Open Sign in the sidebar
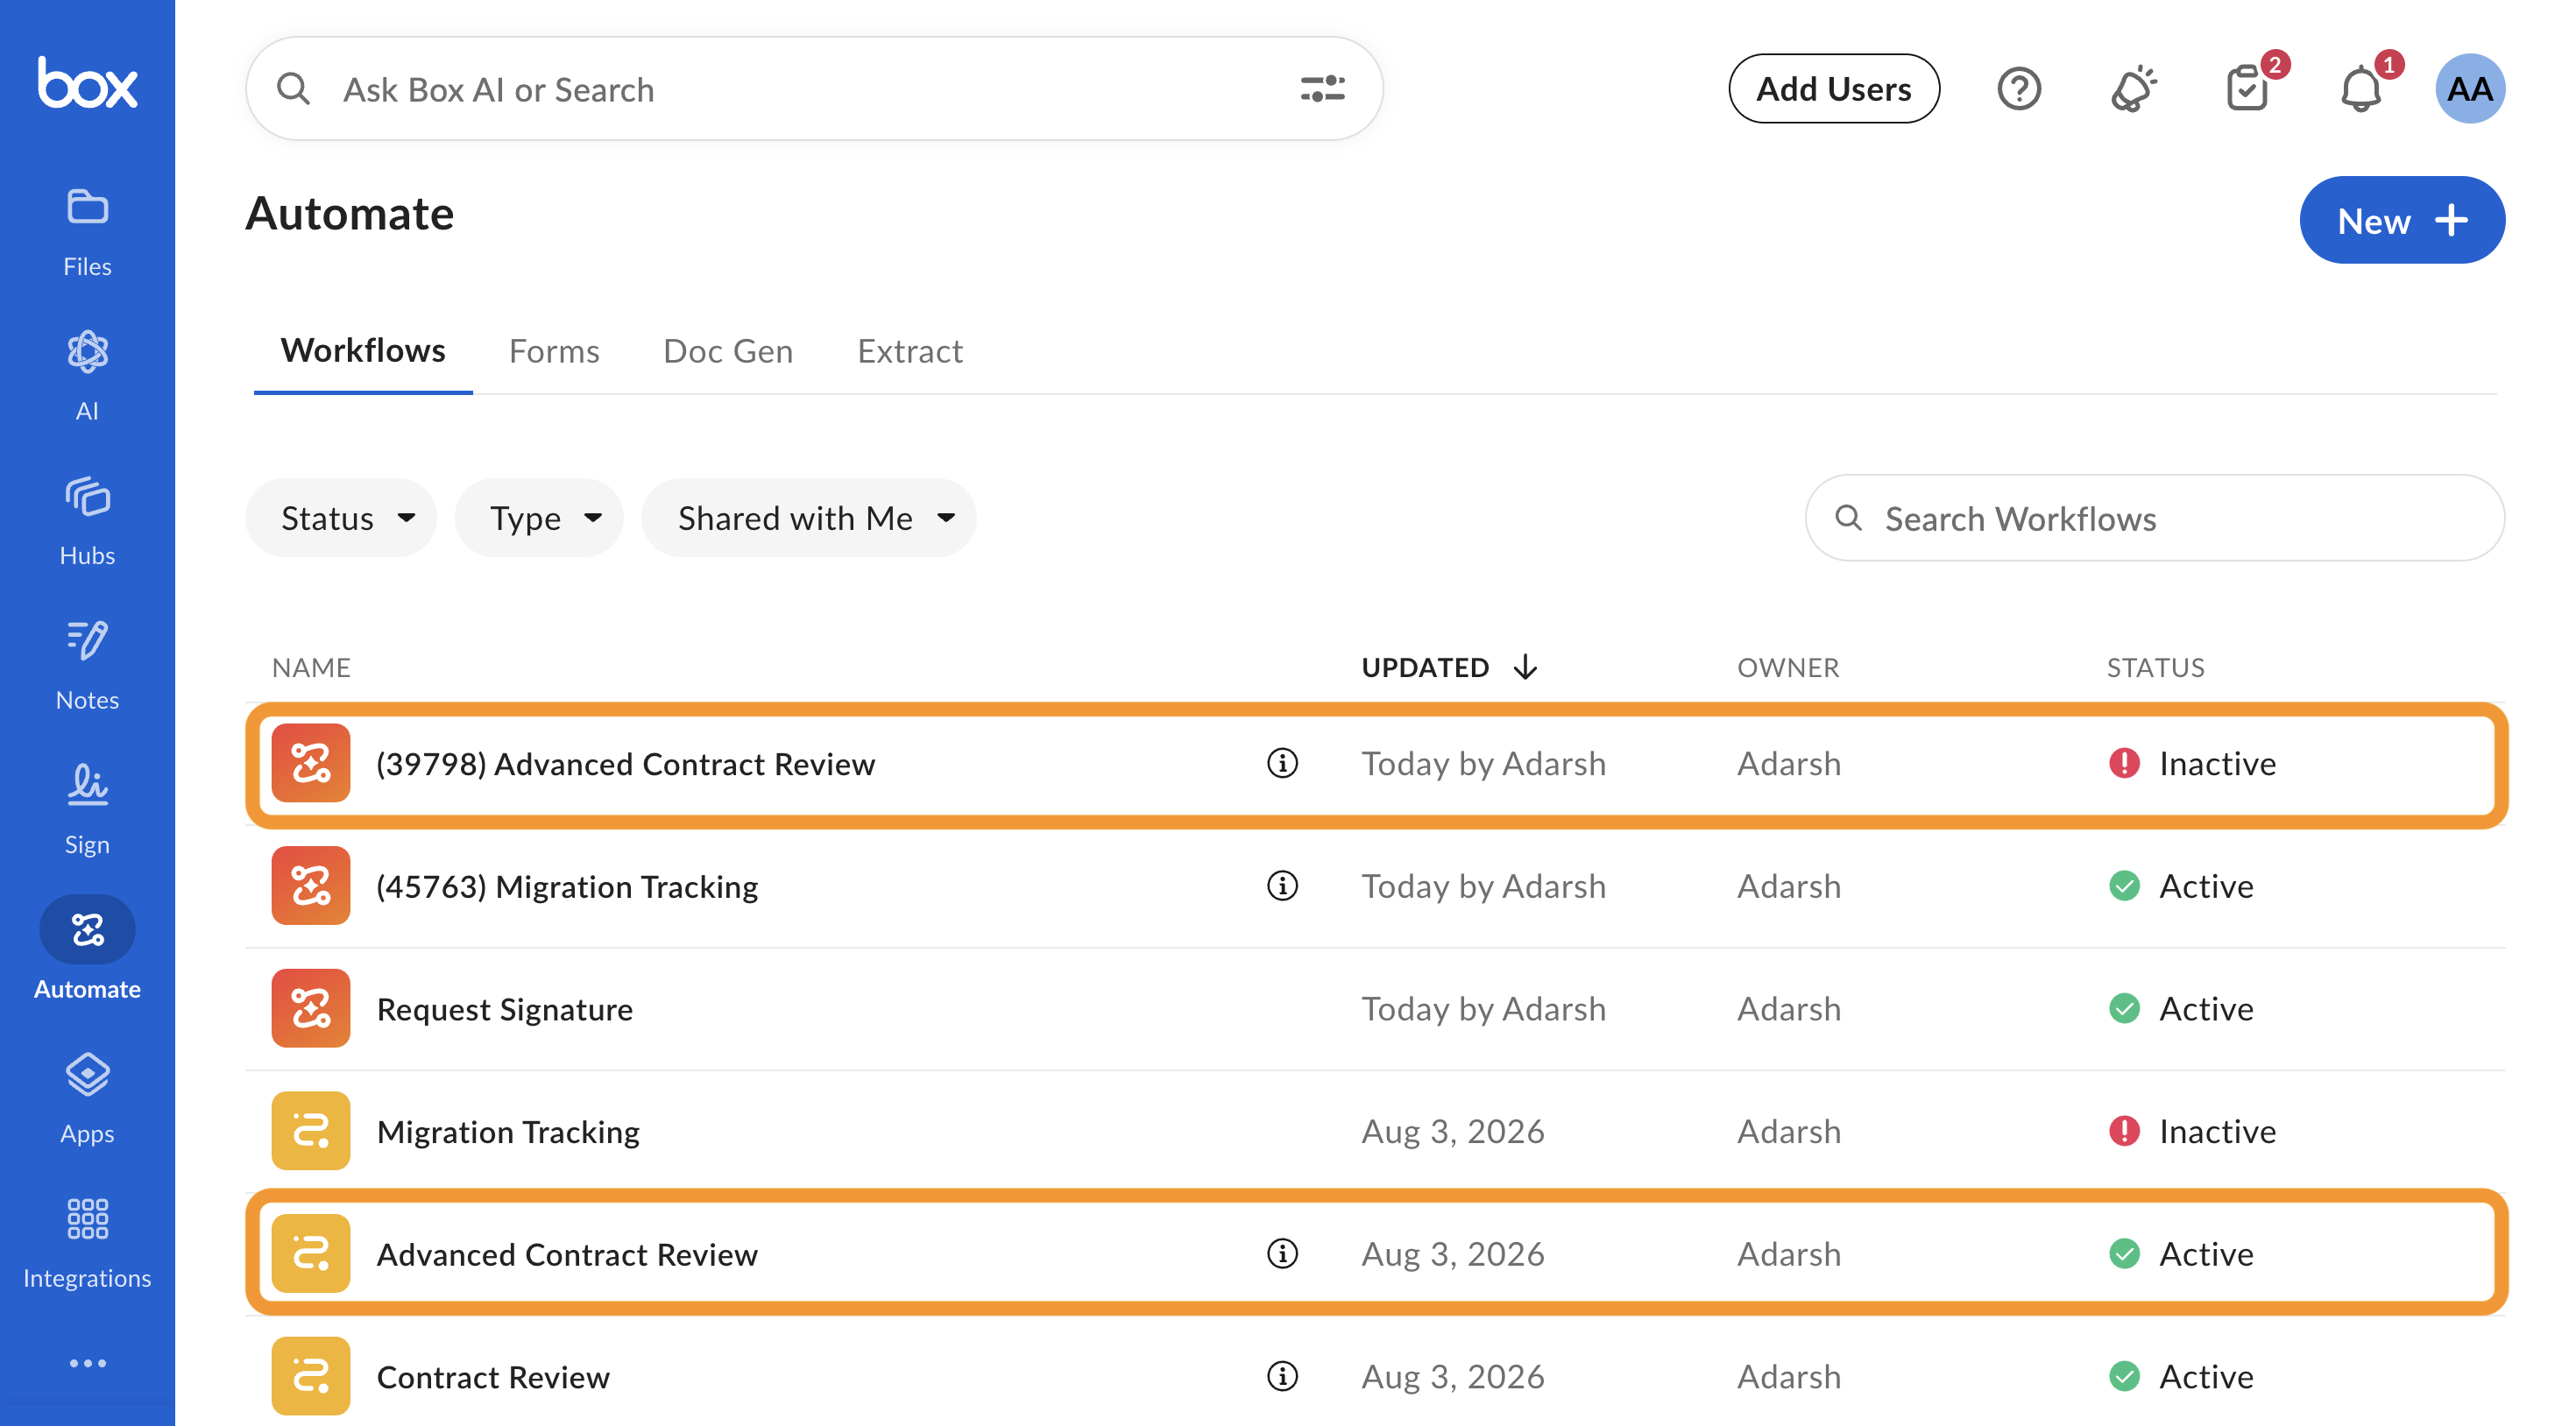The image size is (2576, 1426). (x=87, y=810)
